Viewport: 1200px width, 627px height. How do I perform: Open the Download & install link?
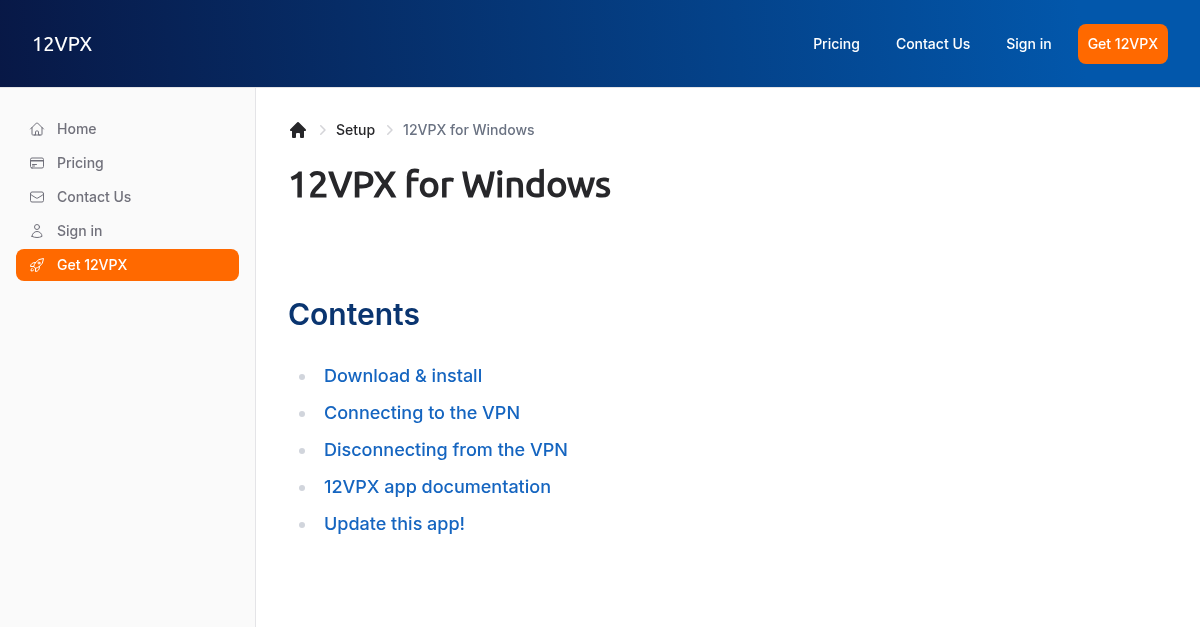[x=403, y=375]
